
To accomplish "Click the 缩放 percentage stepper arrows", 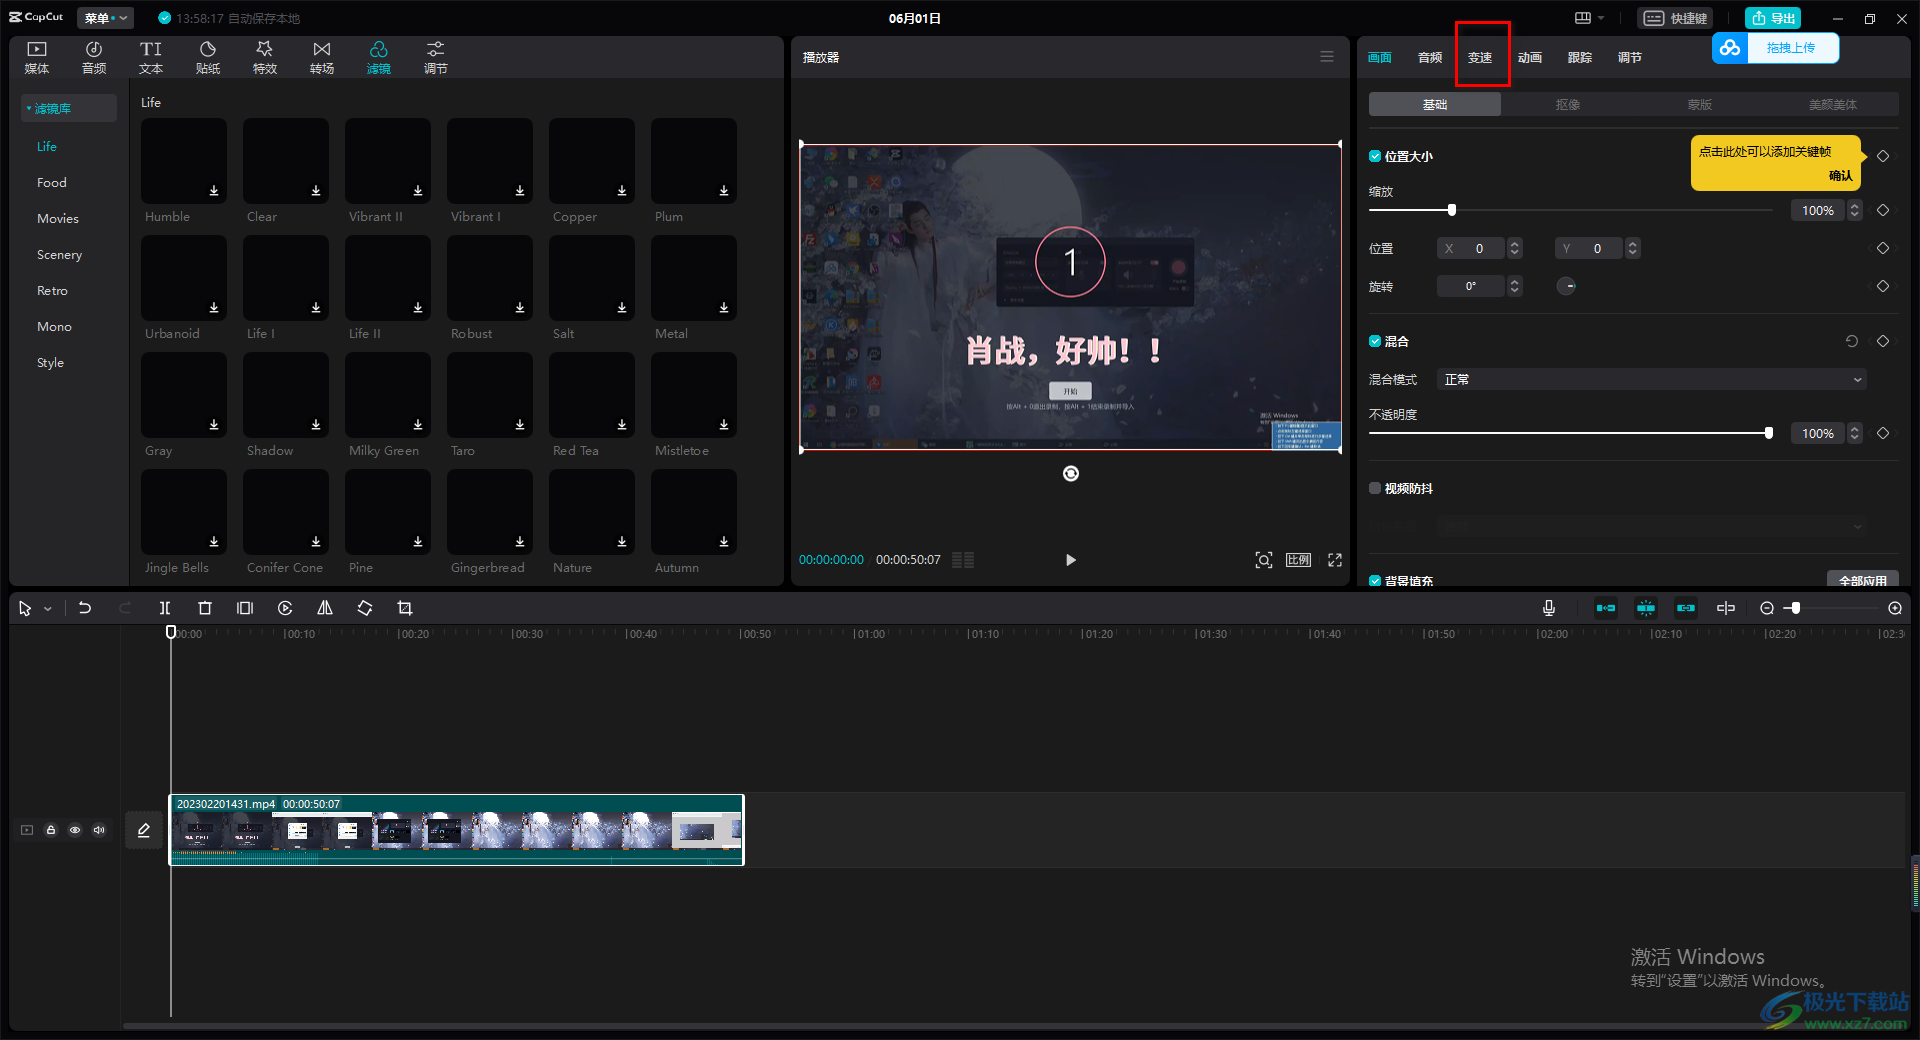I will [x=1855, y=210].
